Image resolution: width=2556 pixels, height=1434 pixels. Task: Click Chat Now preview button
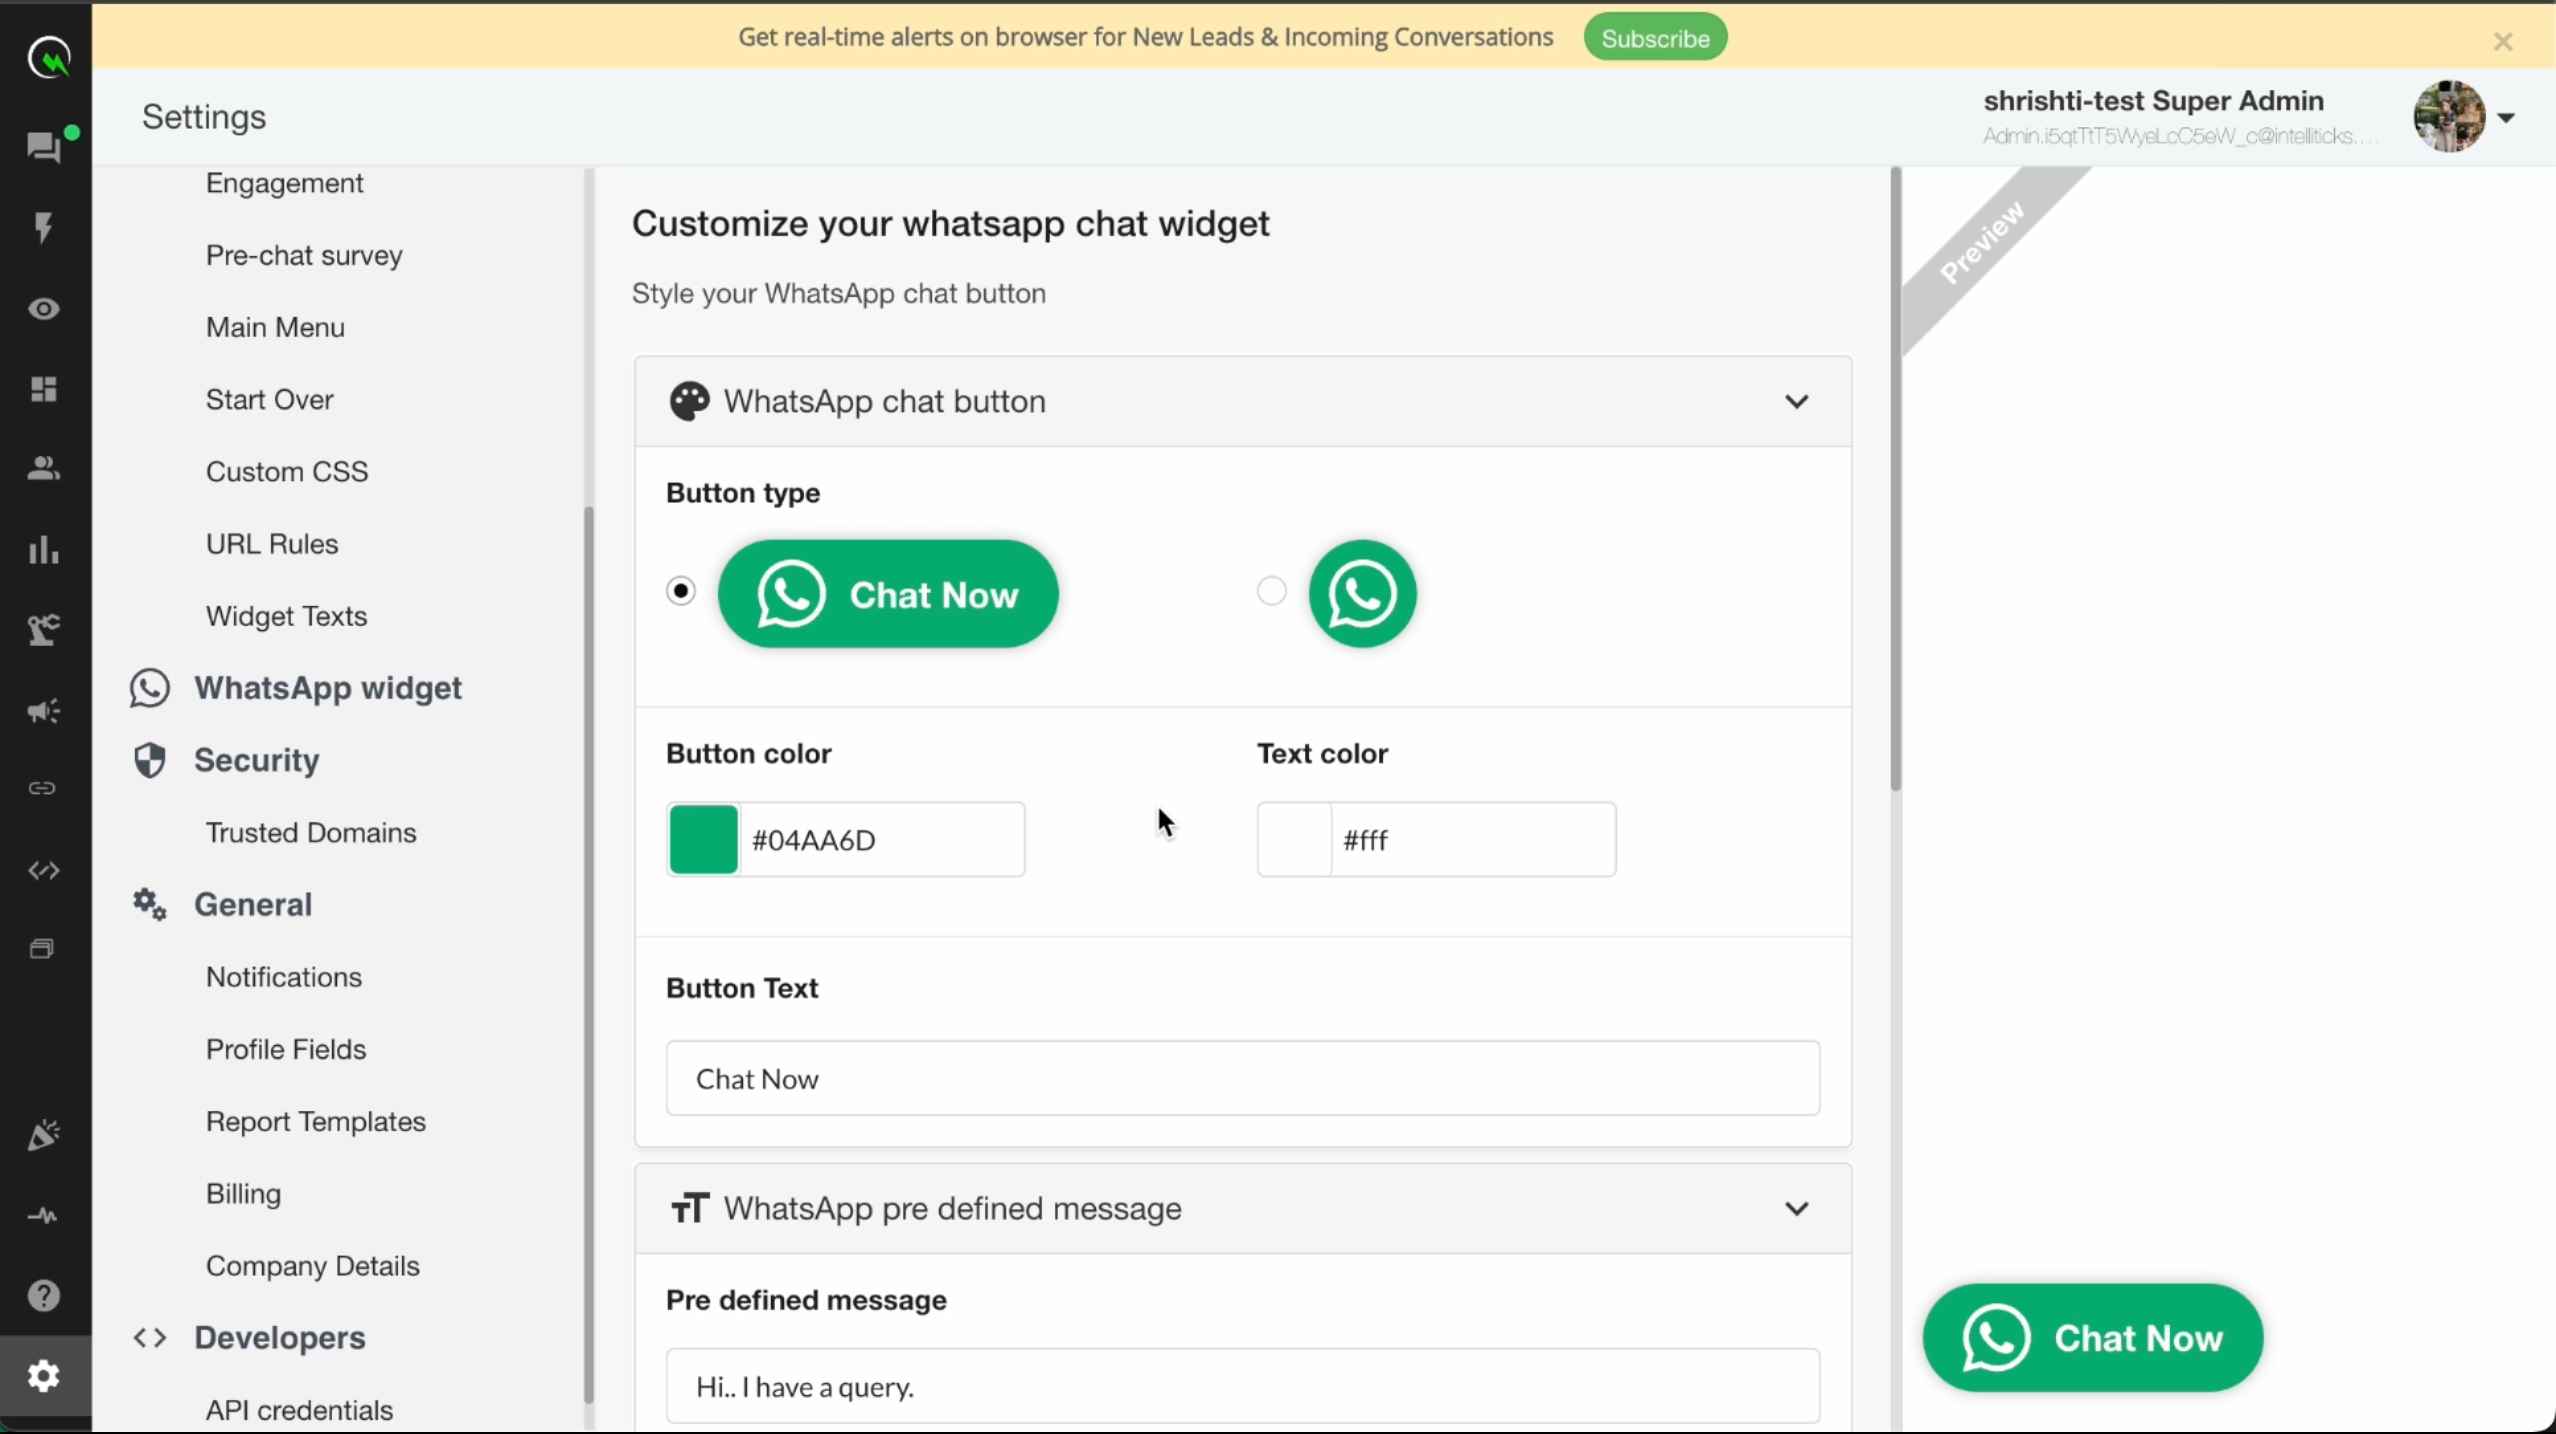(2092, 1338)
